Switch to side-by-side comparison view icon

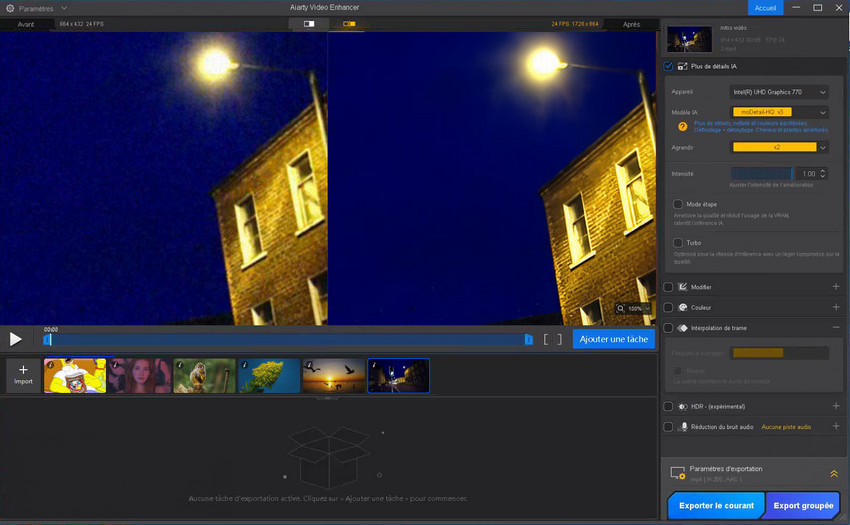click(349, 24)
